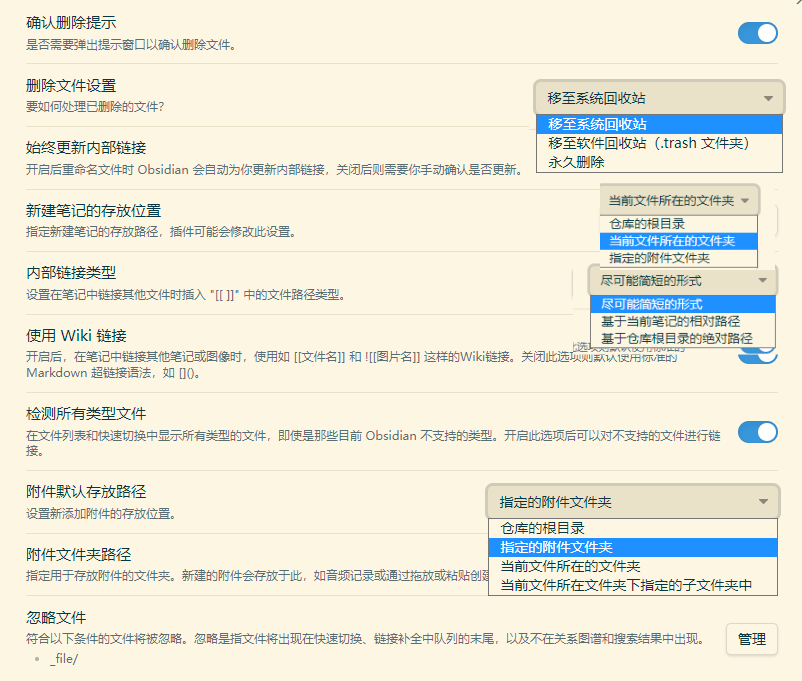Disable the 检测所有类型文件 switch
This screenshot has height=681, width=802.
[757, 432]
